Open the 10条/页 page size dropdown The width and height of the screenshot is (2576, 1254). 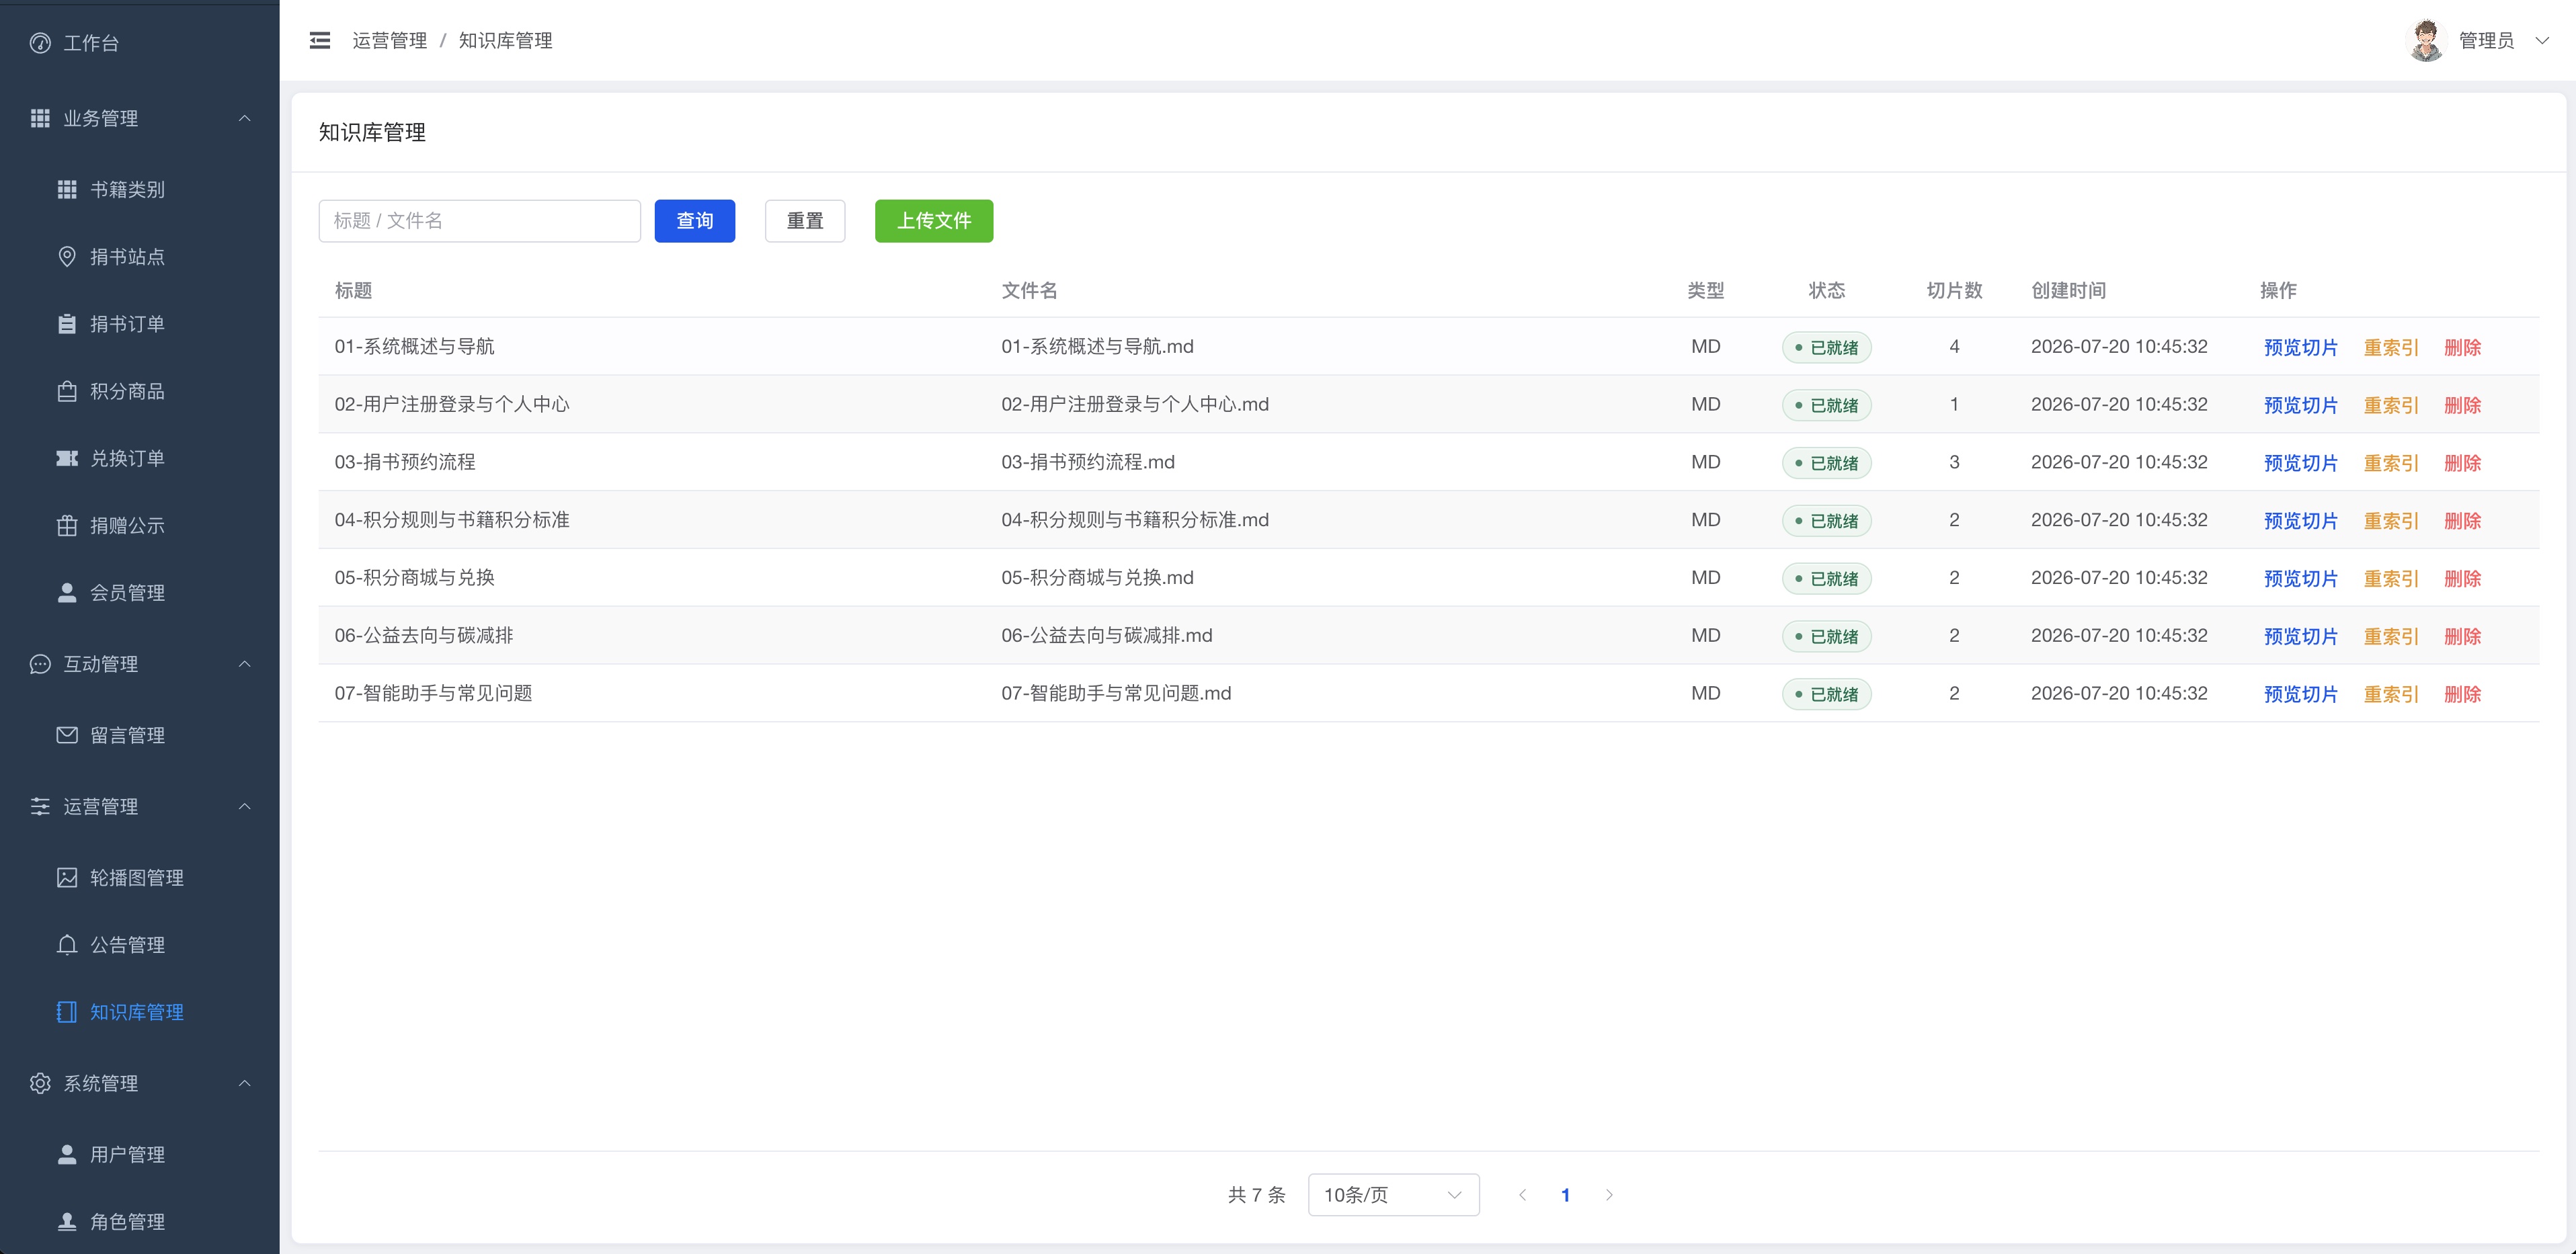pyautogui.click(x=1393, y=1195)
